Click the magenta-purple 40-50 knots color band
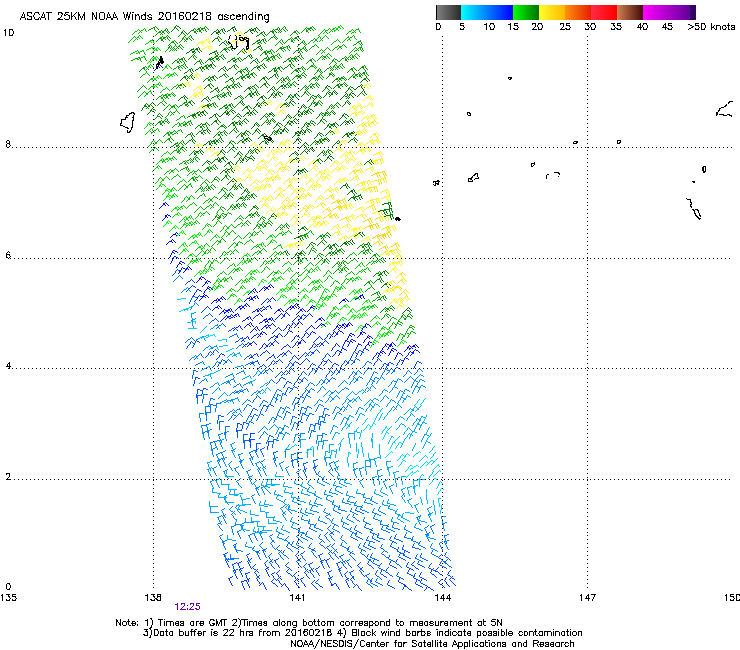 click(x=669, y=12)
